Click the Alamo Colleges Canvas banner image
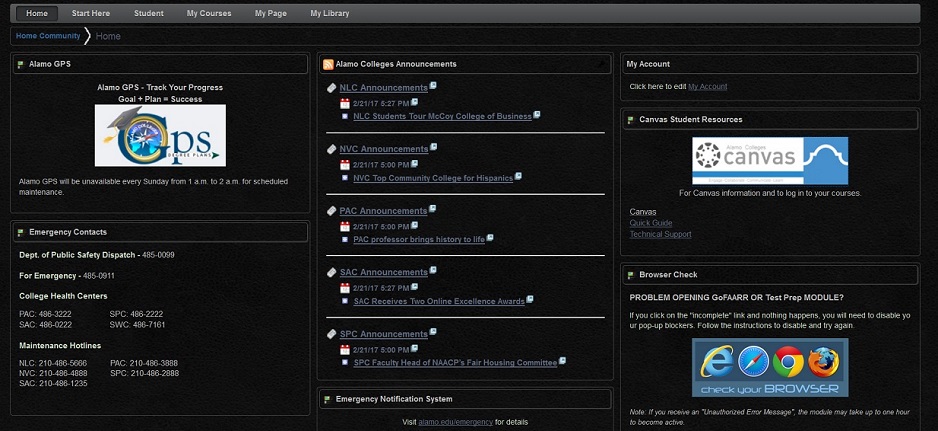938x431 pixels. click(770, 161)
